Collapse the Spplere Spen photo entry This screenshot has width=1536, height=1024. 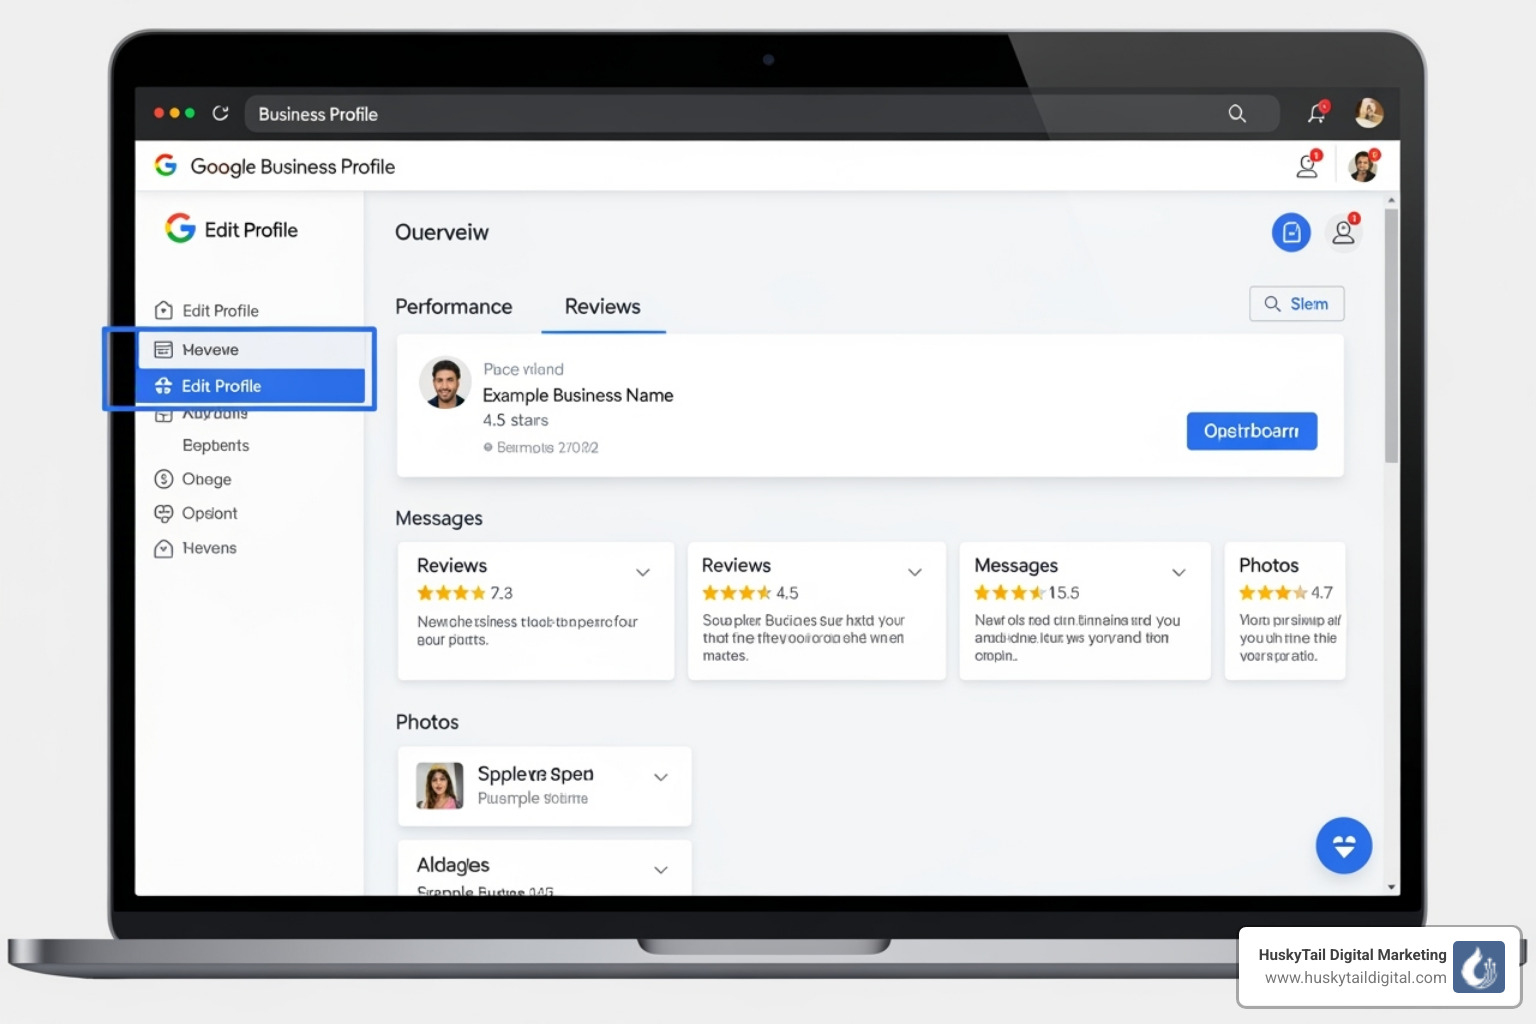click(660, 775)
